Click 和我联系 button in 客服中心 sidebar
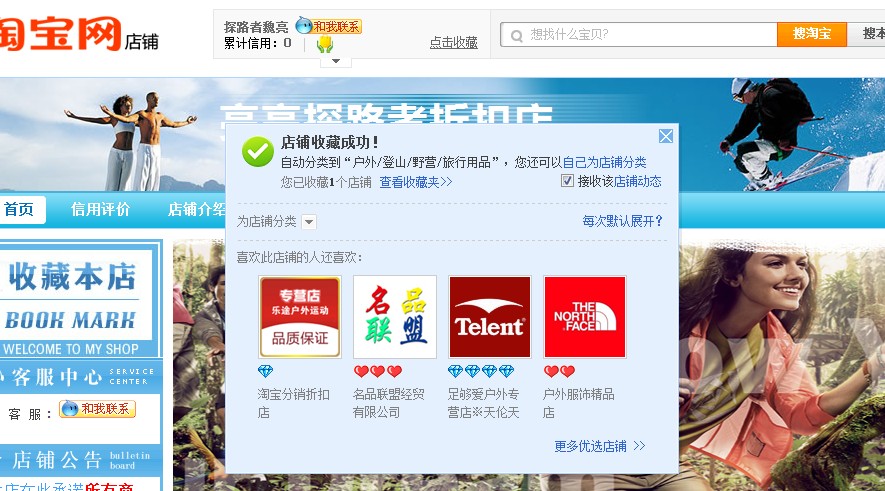Image resolution: width=885 pixels, height=491 pixels. click(x=97, y=409)
